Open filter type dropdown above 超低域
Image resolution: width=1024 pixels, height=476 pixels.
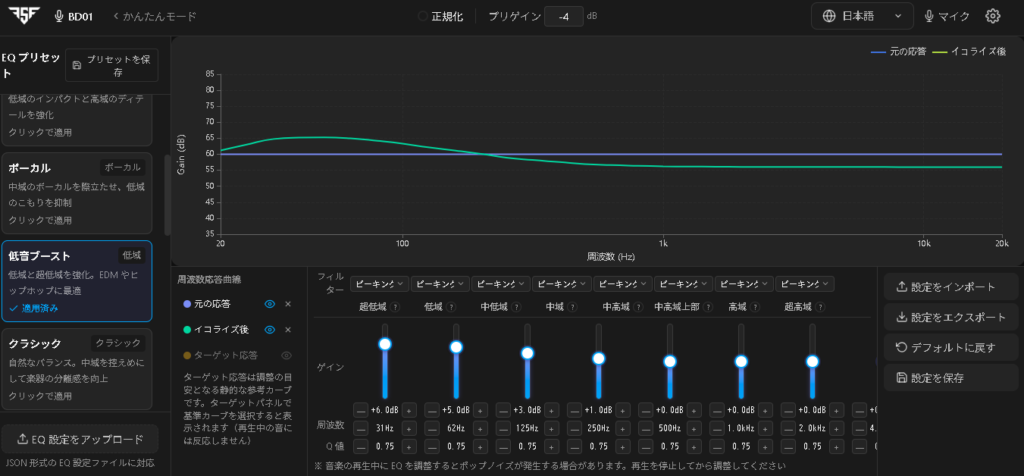[x=379, y=284]
